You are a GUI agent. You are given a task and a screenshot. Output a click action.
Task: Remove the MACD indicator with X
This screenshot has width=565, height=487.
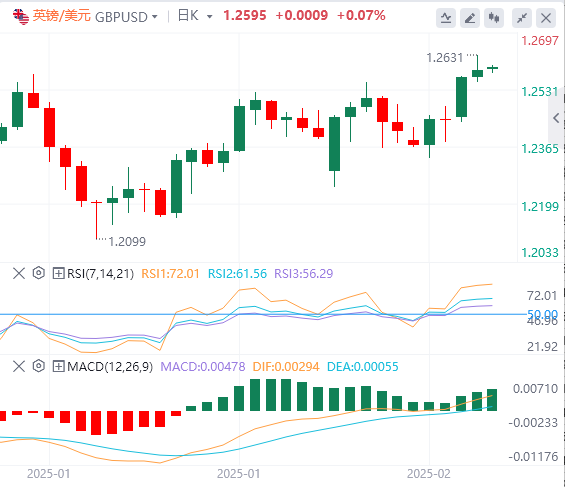click(19, 367)
